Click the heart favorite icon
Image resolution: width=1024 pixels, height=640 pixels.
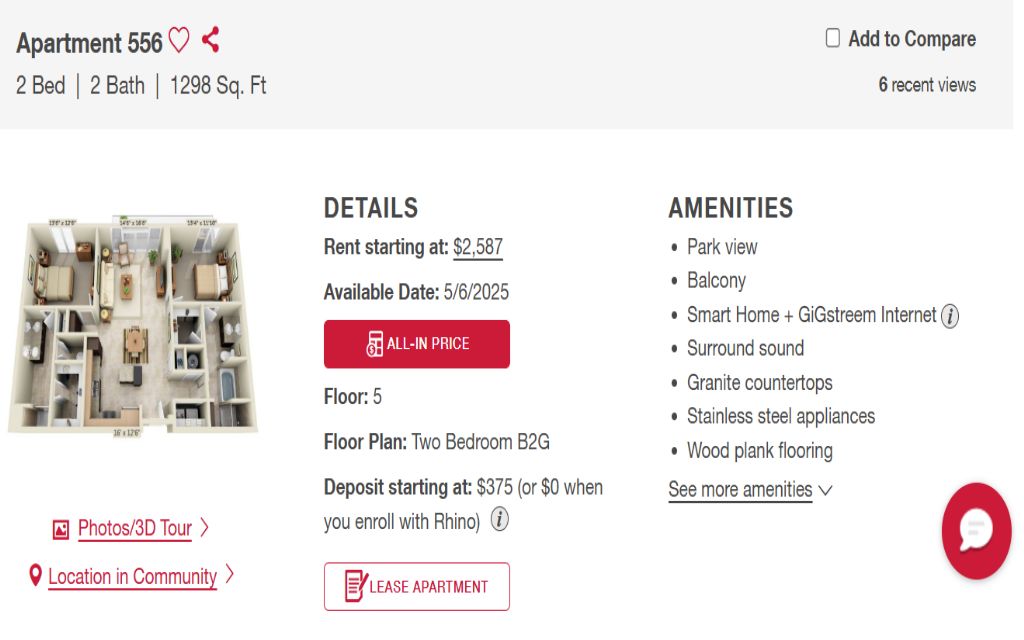pos(179,41)
